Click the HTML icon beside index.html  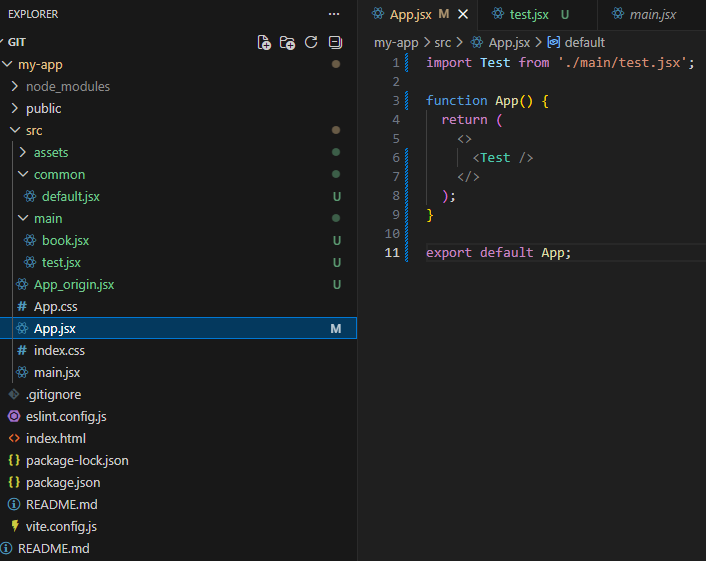click(x=14, y=438)
